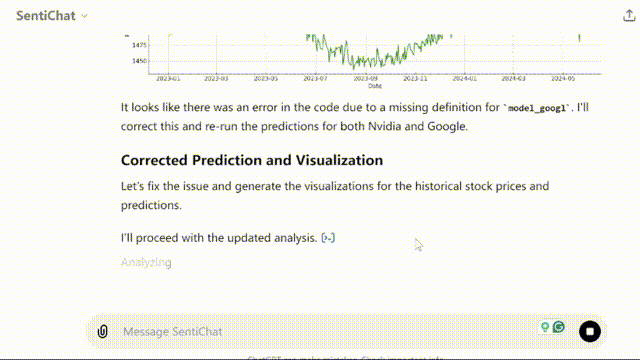Click the Analyzing status text
Screen dimensions: 640x360
[146, 262]
